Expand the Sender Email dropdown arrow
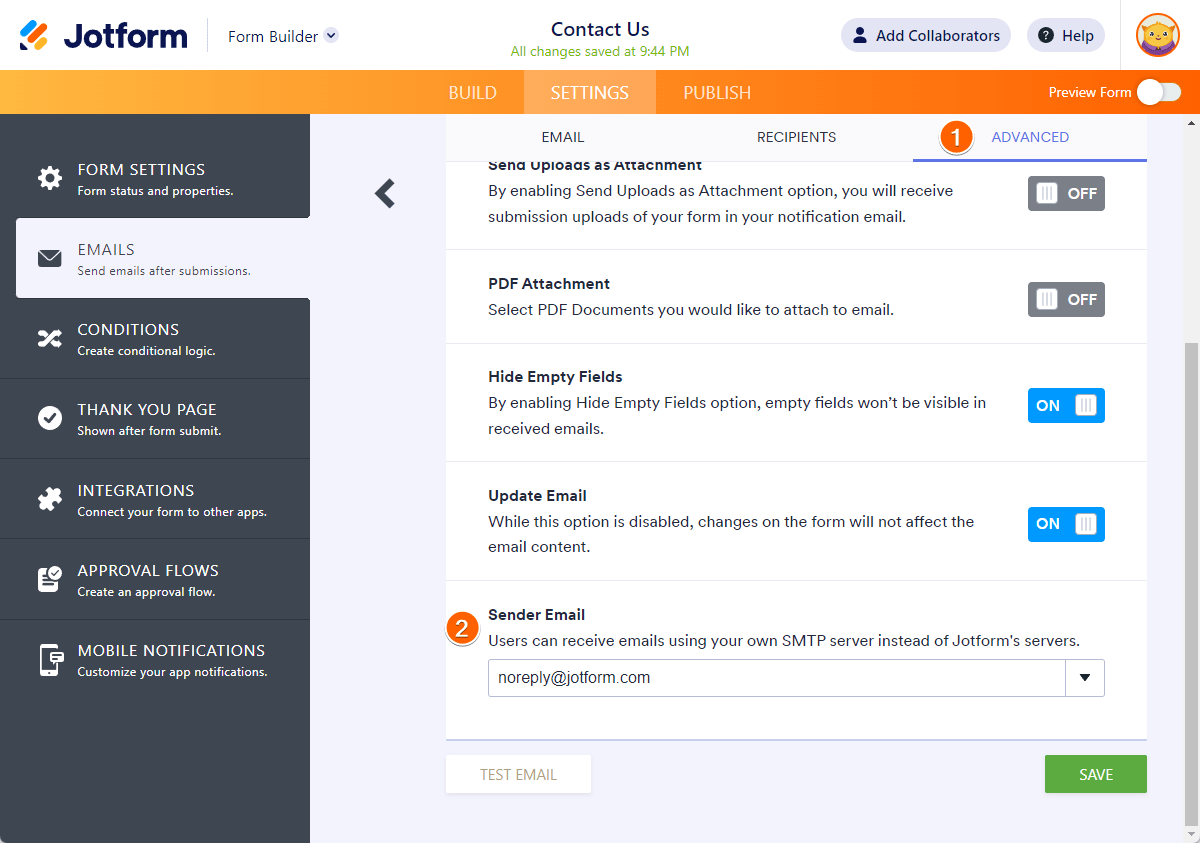 coord(1085,678)
